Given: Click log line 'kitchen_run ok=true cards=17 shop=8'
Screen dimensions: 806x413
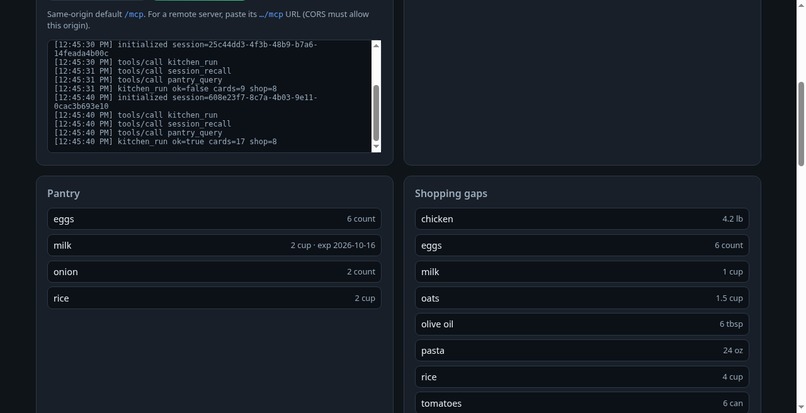Looking at the screenshot, I should tap(165, 141).
